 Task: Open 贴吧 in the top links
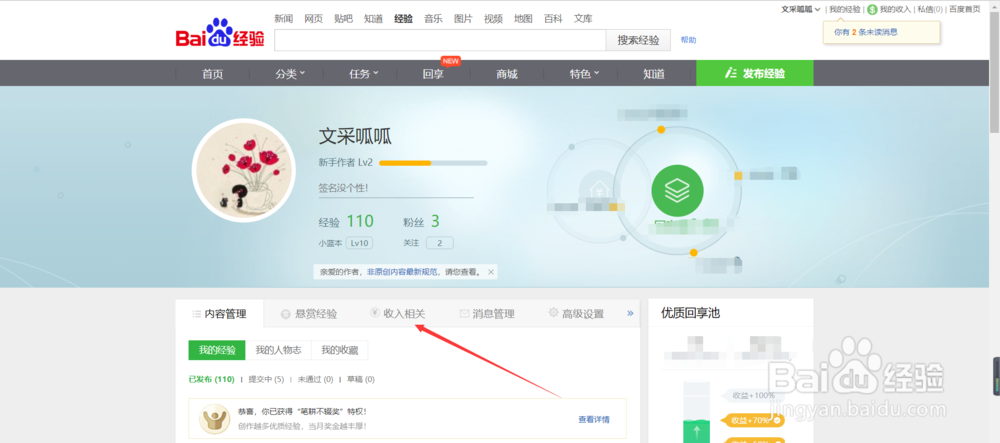click(343, 18)
